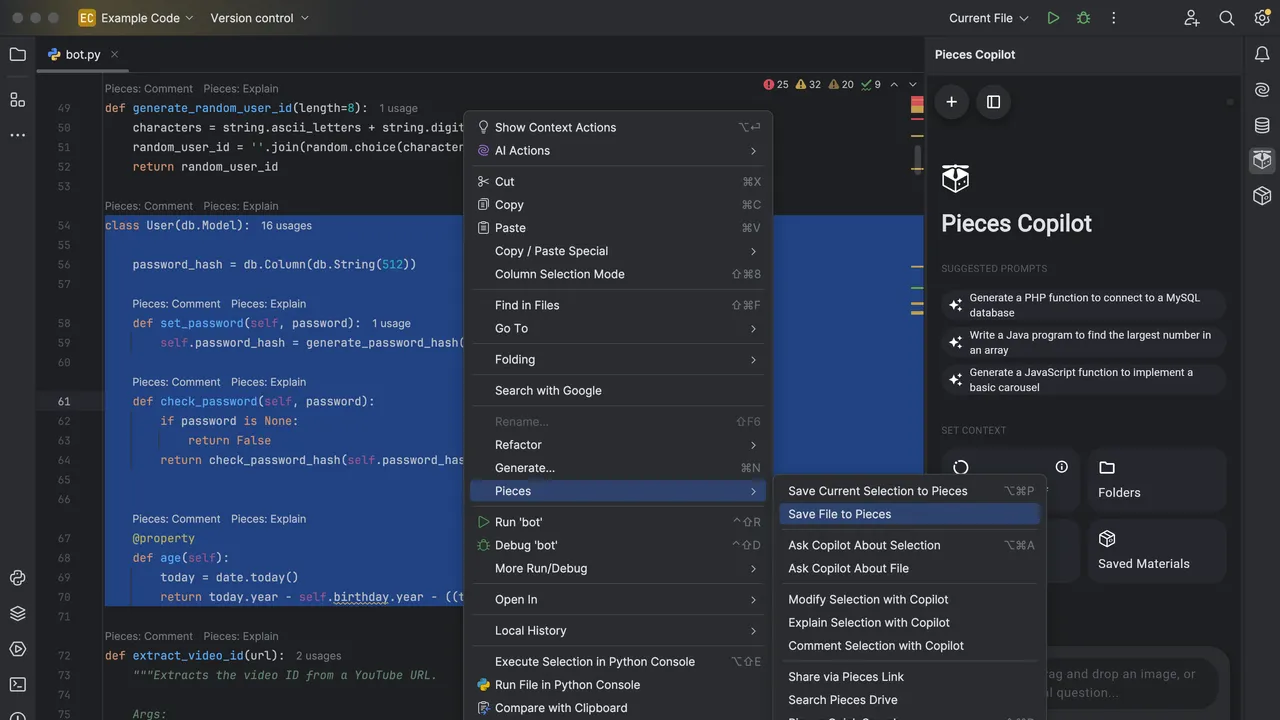This screenshot has width=1280, height=720.
Task: Open the Services layers icon
Action: 17,613
